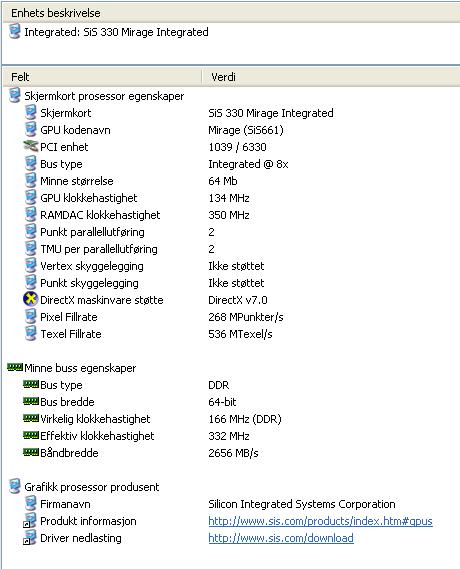The height and width of the screenshot is (569, 460).
Task: Click the value 'Mirage (SiS661)'
Action: point(246,130)
